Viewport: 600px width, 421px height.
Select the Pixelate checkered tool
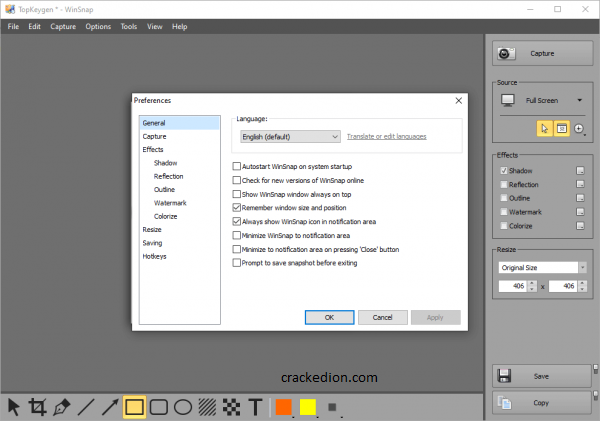[x=232, y=407]
